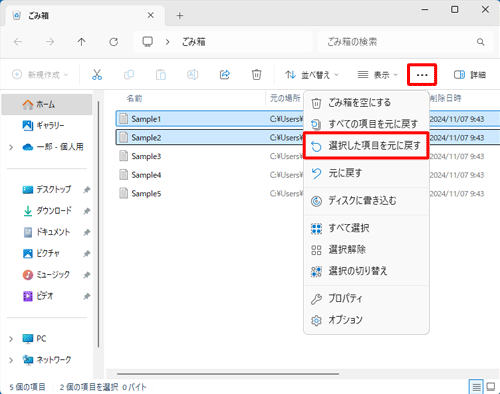Image resolution: width=500 pixels, height=394 pixels.
Task: Close the ごみ箱 tab
Action: pos(151,15)
